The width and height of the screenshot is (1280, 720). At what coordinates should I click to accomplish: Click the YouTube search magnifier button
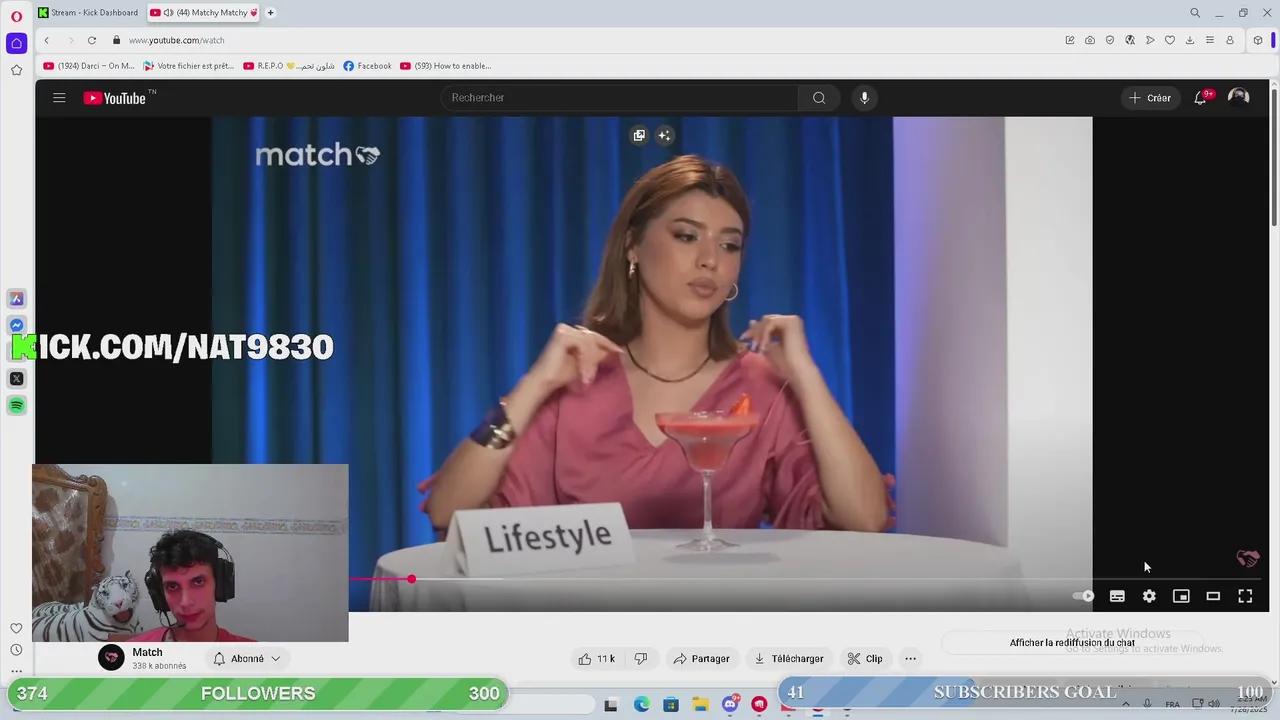pos(819,98)
